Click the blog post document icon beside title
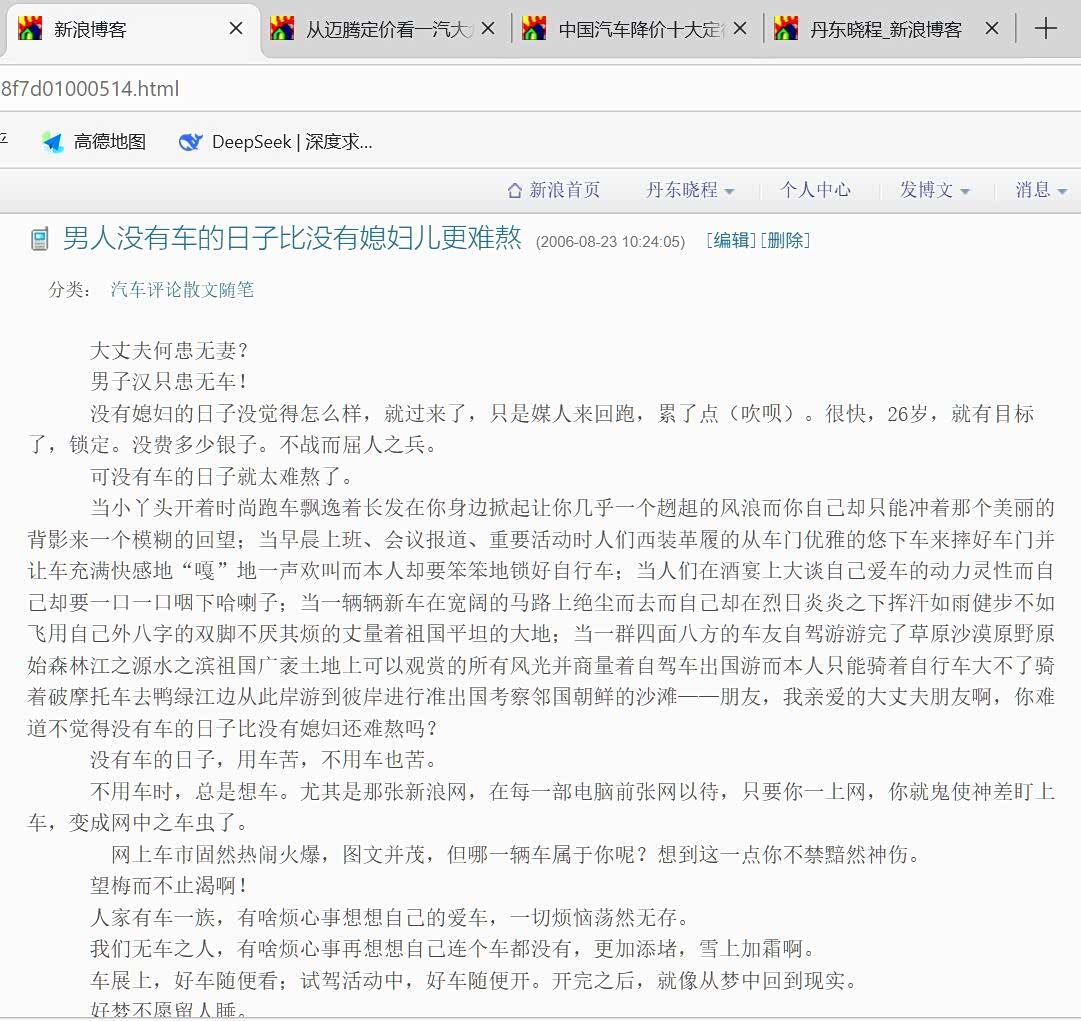1081x1021 pixels. 40,239
